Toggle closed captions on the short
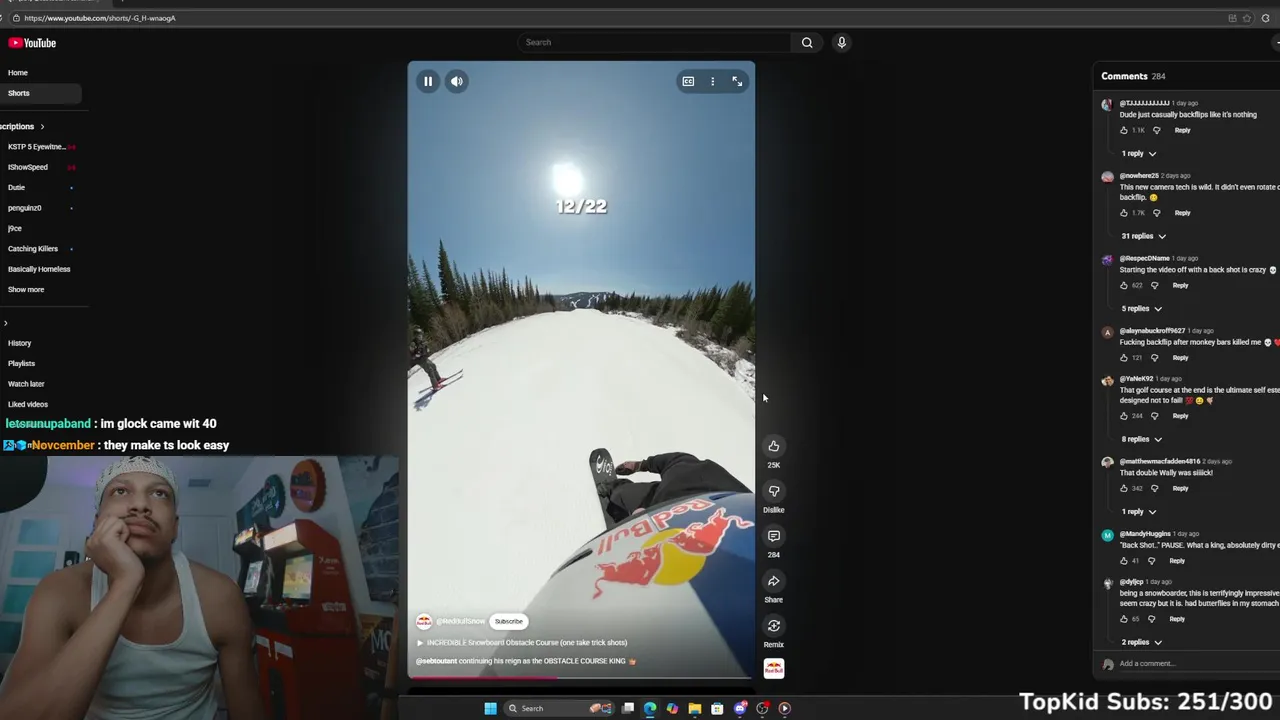This screenshot has width=1280, height=720. [x=688, y=82]
